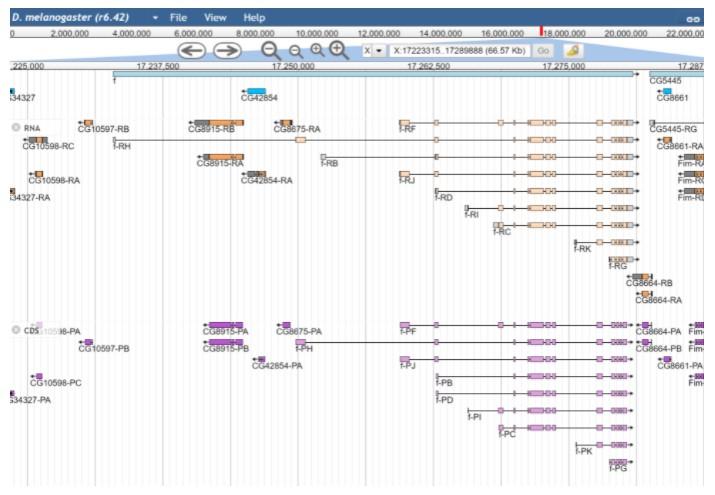Select protein f-PD
This screenshot has width=715, height=495.
tap(532, 393)
